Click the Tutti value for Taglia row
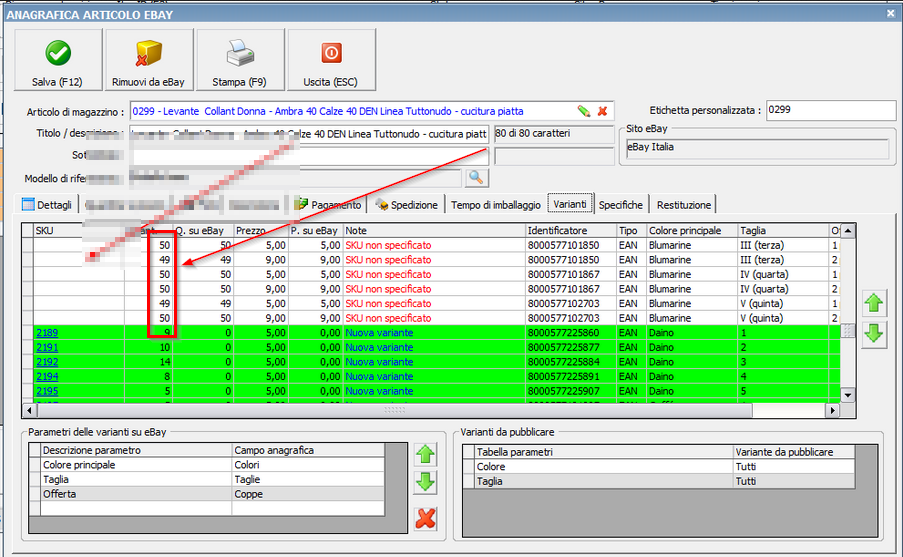This screenshot has width=903, height=557. [794, 481]
